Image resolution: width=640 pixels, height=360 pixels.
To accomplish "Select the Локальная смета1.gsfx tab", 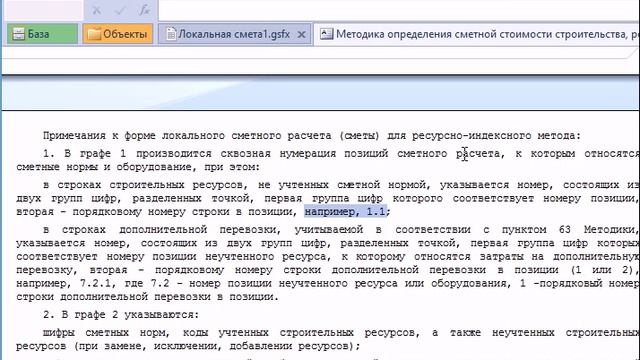I will [234, 34].
